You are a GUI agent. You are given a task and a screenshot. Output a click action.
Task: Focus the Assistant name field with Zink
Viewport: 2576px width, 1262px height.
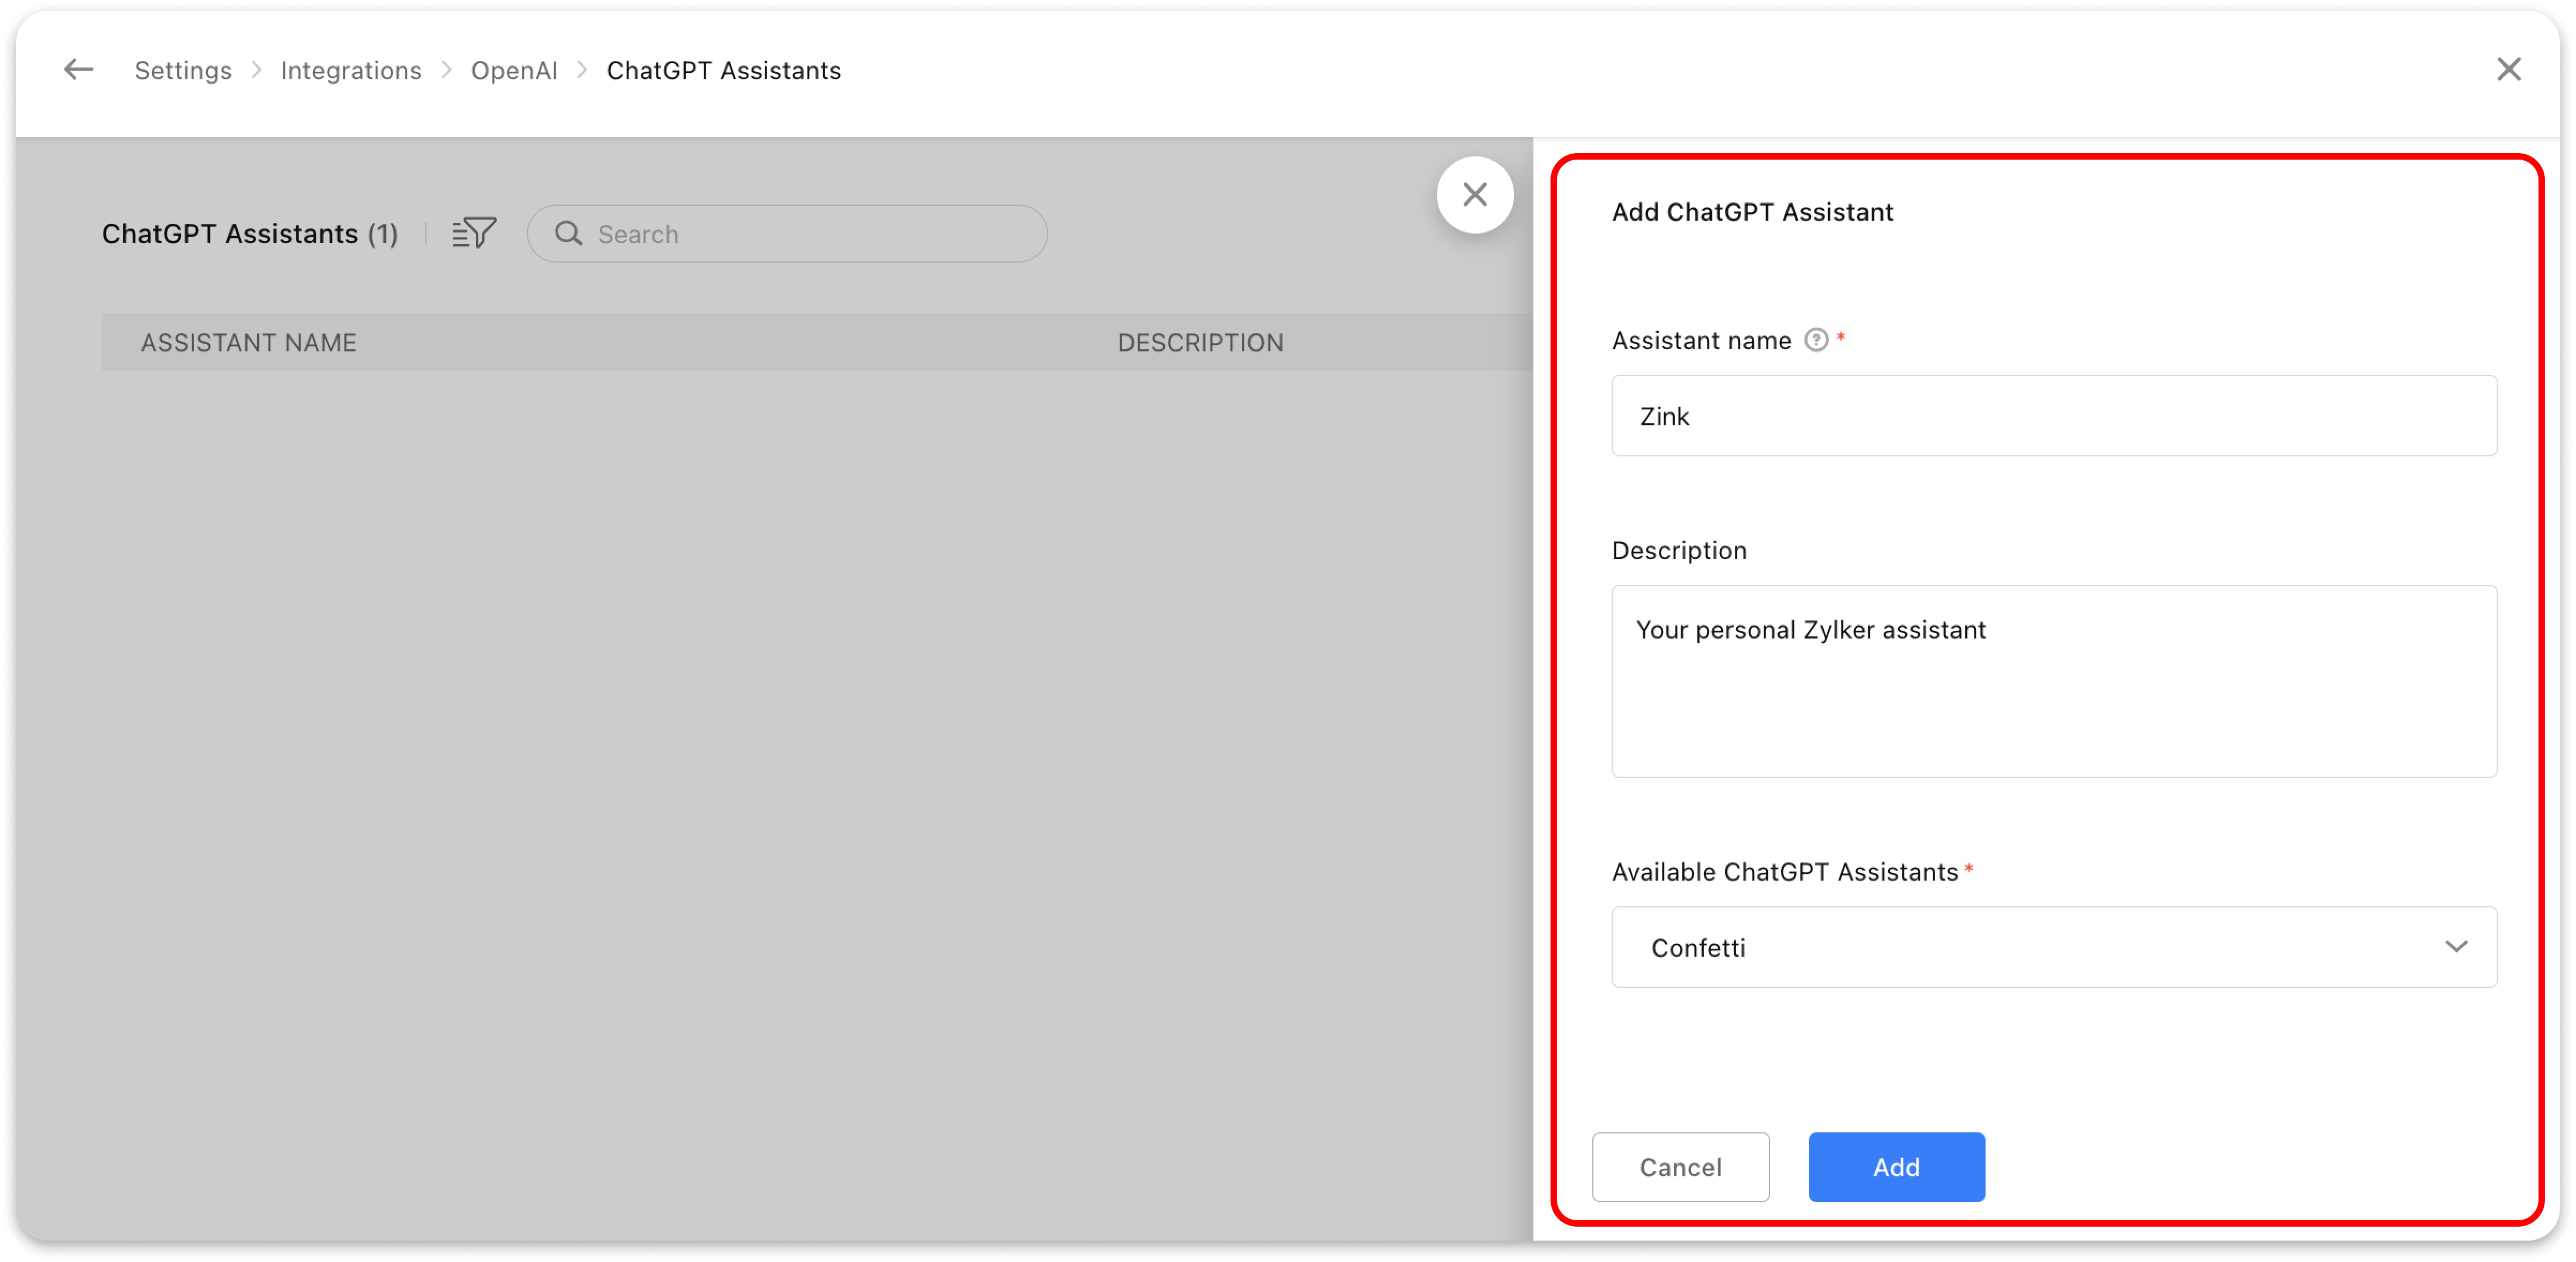pyautogui.click(x=2053, y=416)
